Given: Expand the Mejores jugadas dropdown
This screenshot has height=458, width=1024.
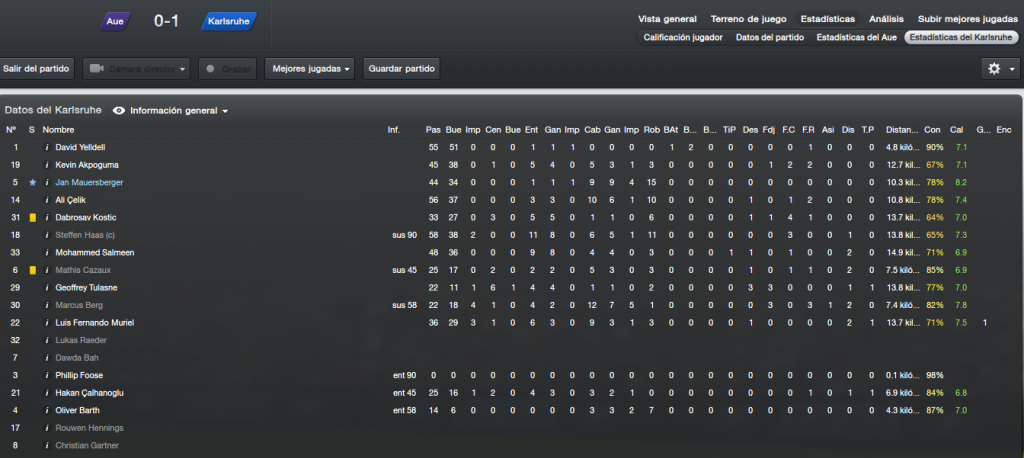Looking at the screenshot, I should point(310,69).
